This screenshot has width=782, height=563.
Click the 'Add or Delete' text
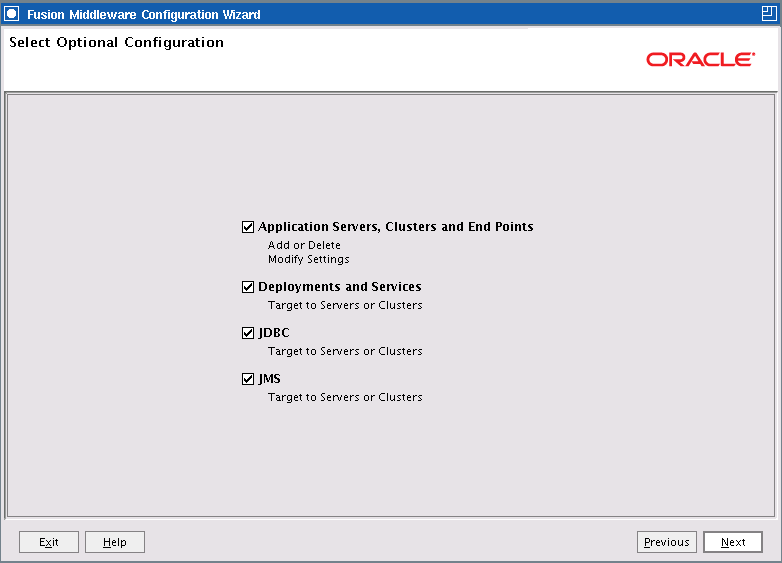[304, 245]
